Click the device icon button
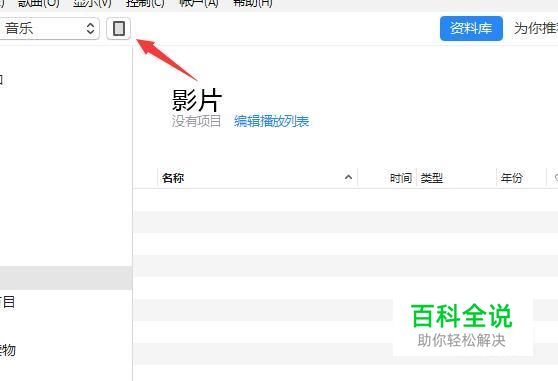558x381 pixels. tap(119, 28)
